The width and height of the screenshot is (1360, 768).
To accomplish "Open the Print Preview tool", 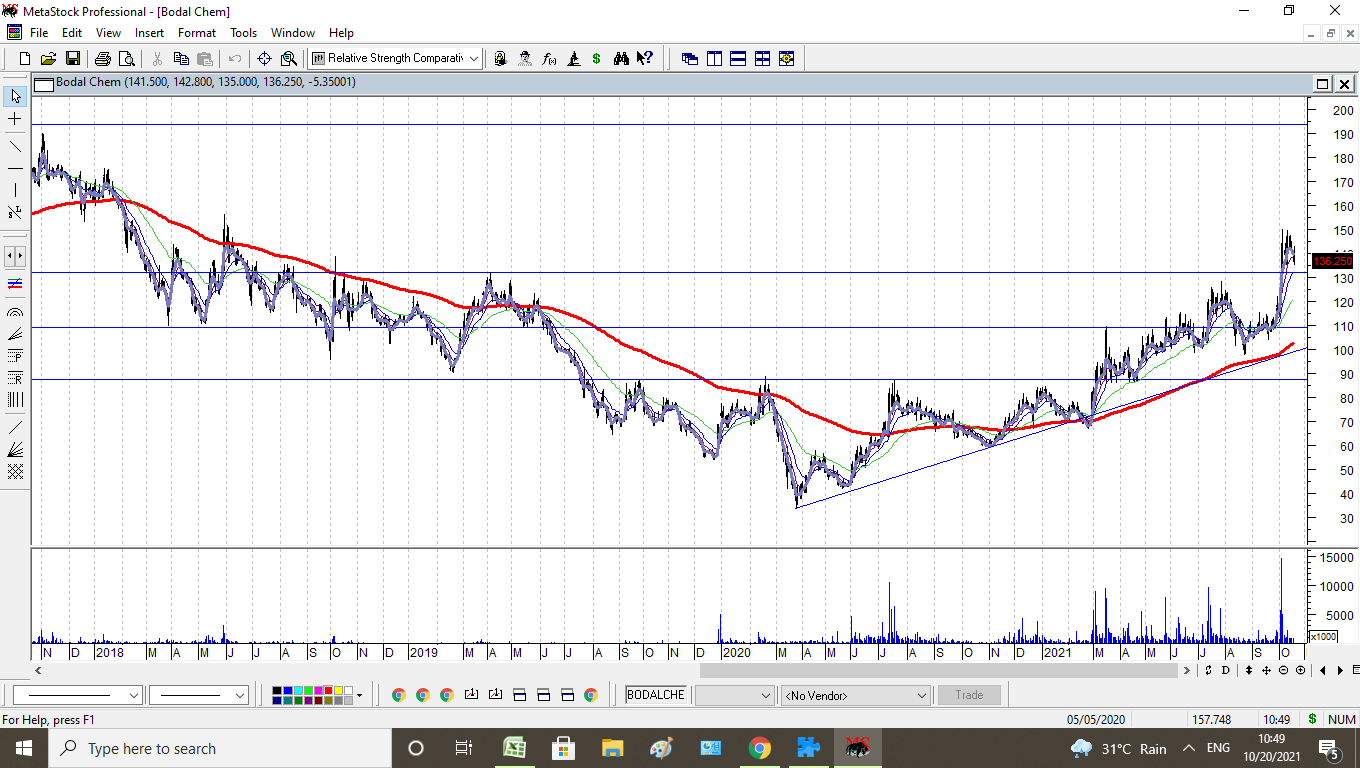I will pyautogui.click(x=126, y=59).
